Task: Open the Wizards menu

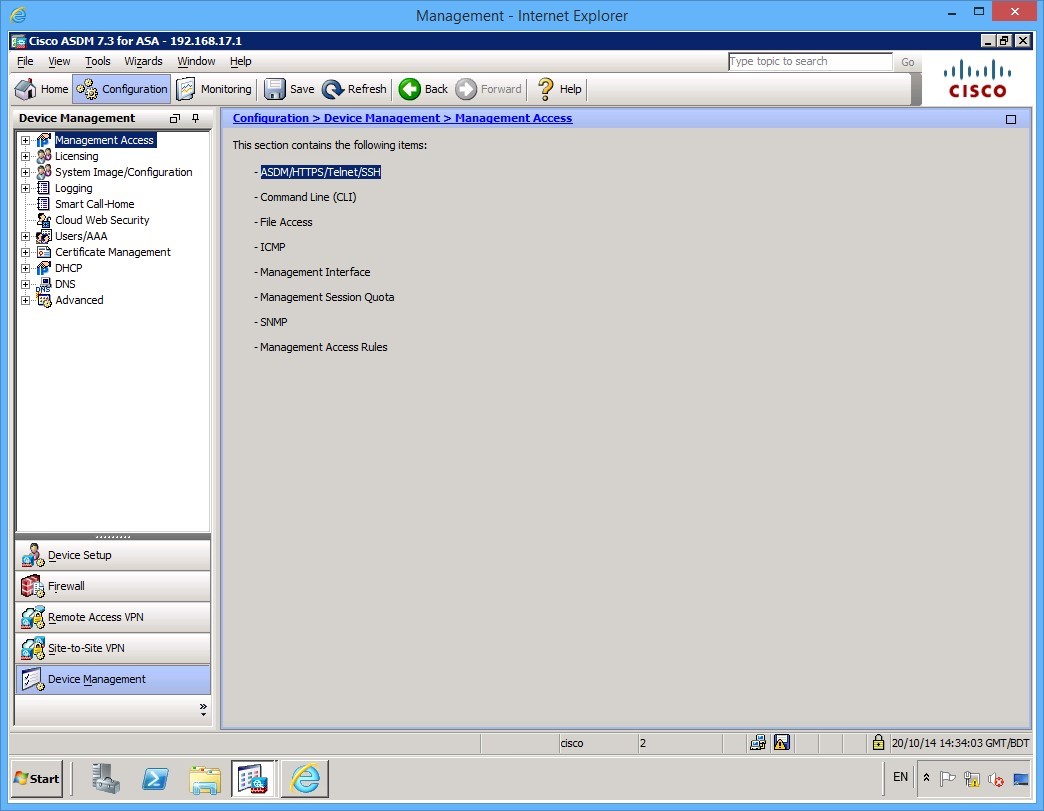Action: point(143,61)
